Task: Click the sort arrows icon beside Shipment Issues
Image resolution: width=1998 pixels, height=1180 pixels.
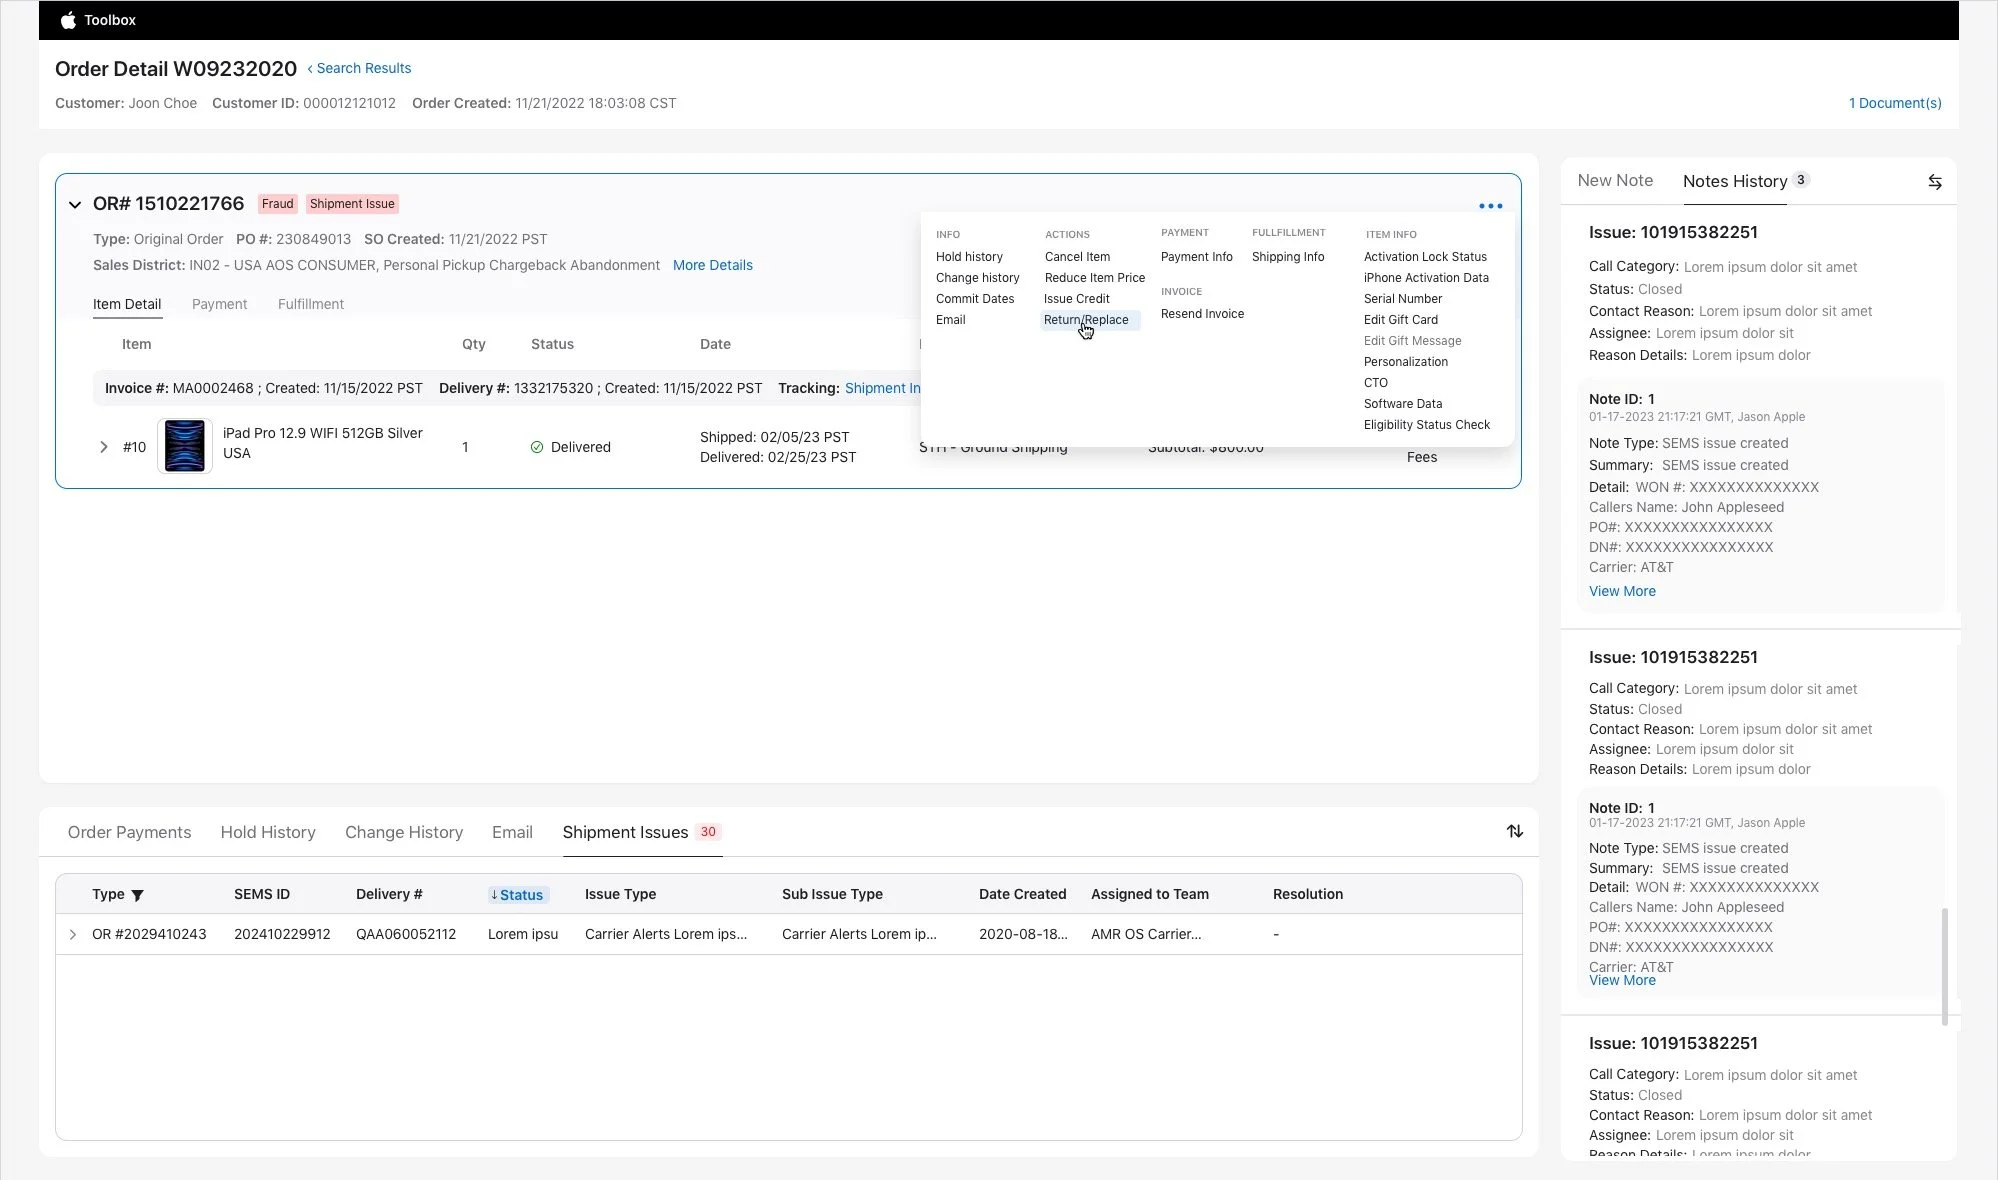Action: [1514, 831]
